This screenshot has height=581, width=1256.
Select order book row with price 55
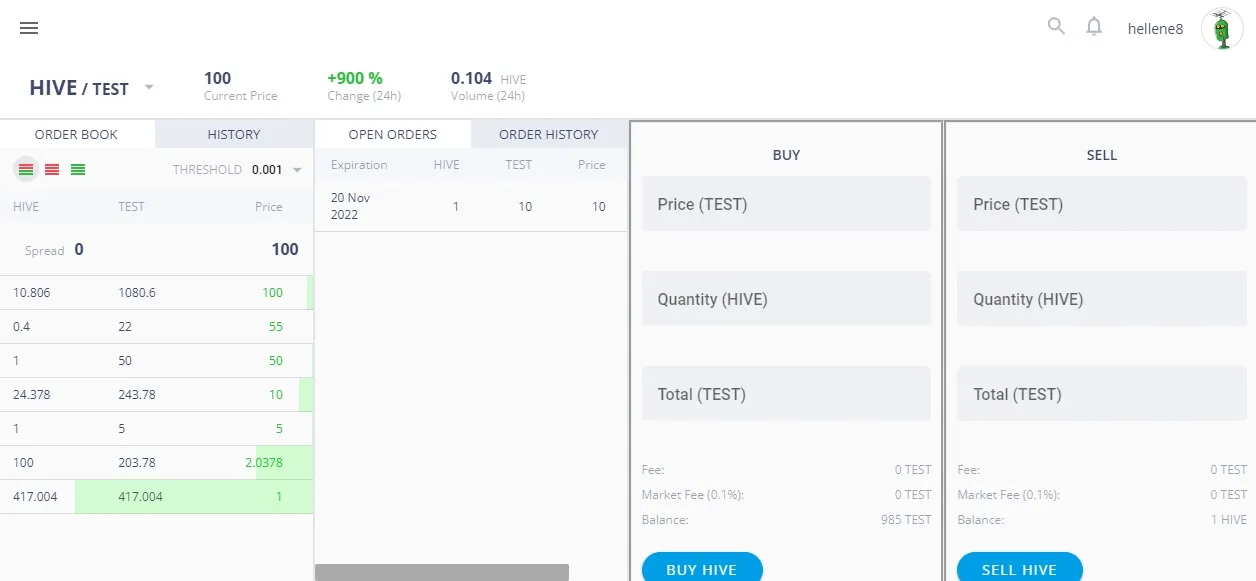156,327
